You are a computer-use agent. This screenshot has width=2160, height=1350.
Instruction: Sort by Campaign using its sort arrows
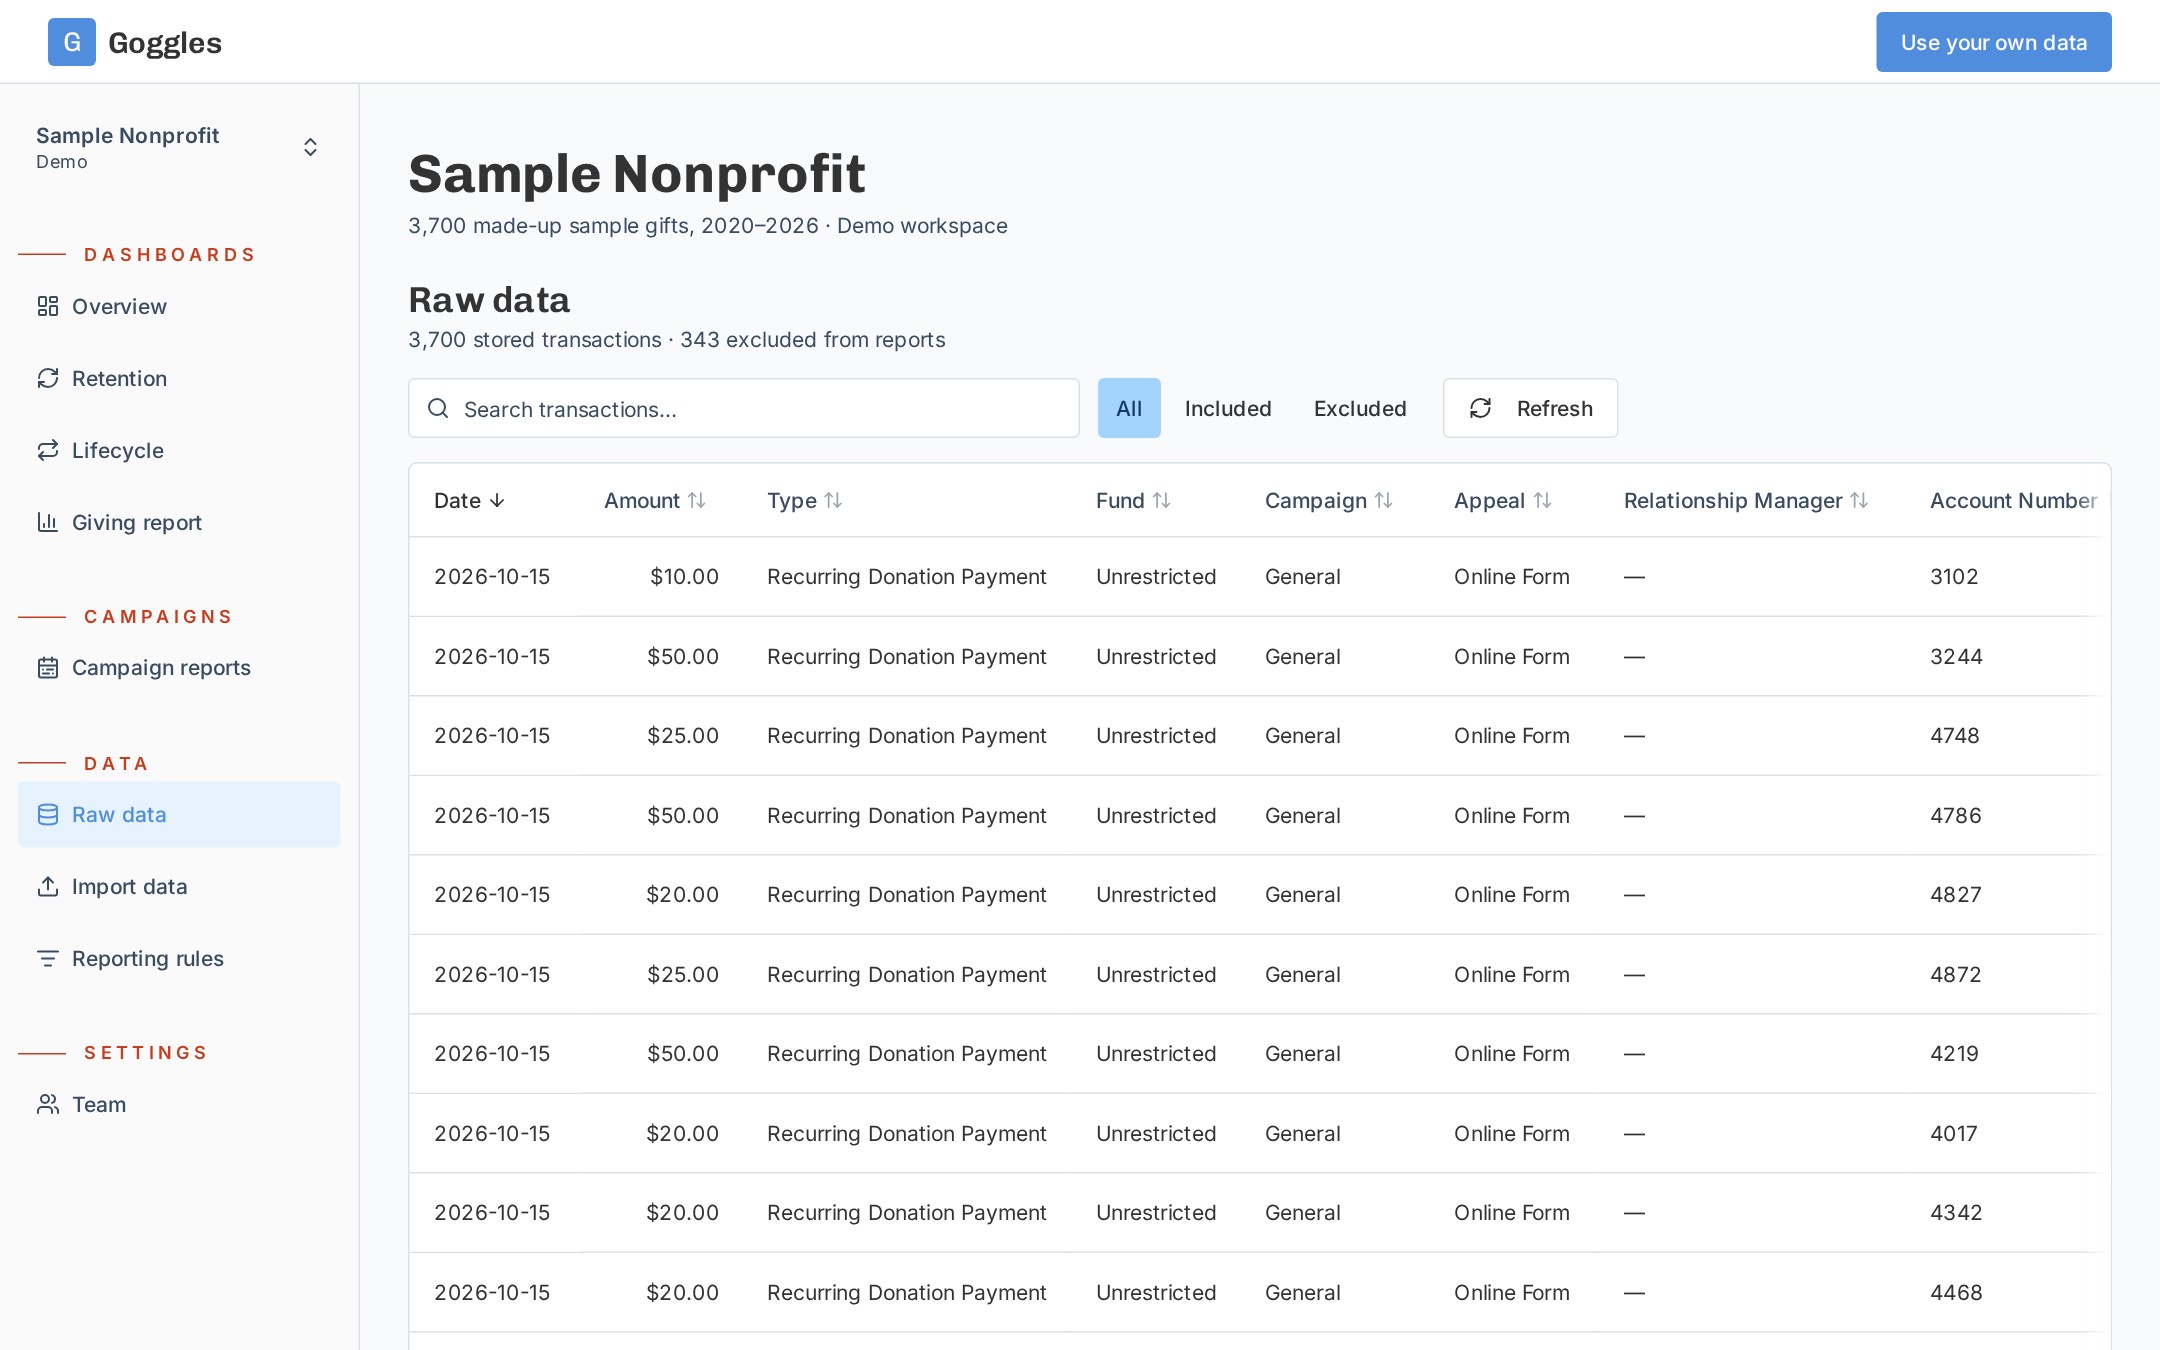pos(1384,500)
